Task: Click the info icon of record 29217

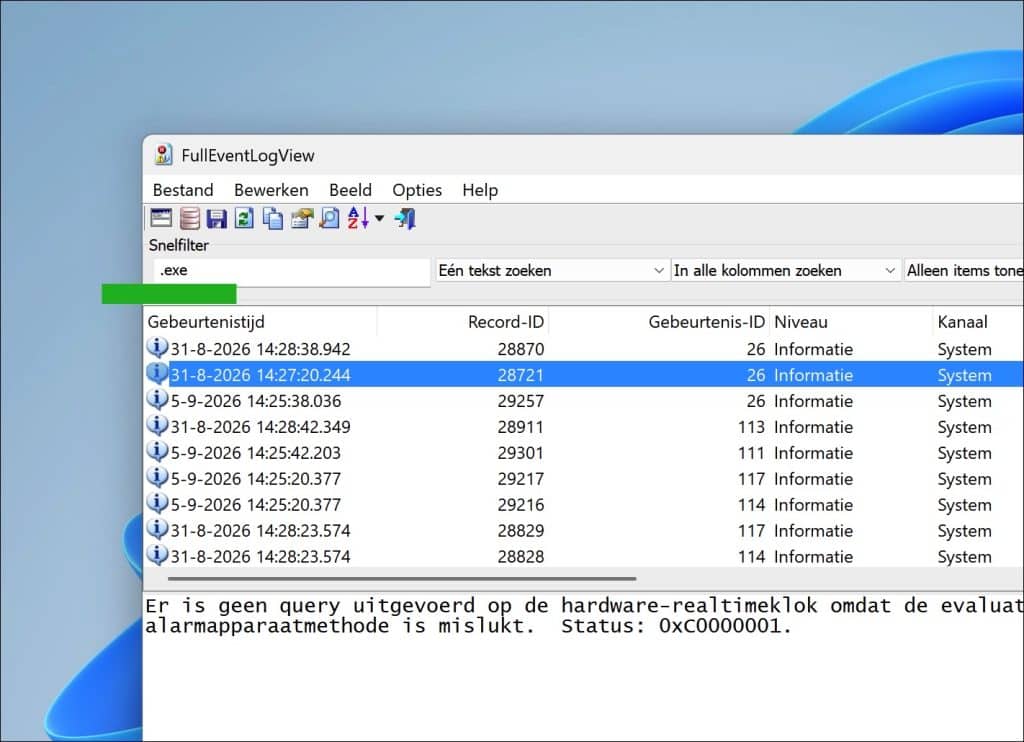Action: point(157,477)
